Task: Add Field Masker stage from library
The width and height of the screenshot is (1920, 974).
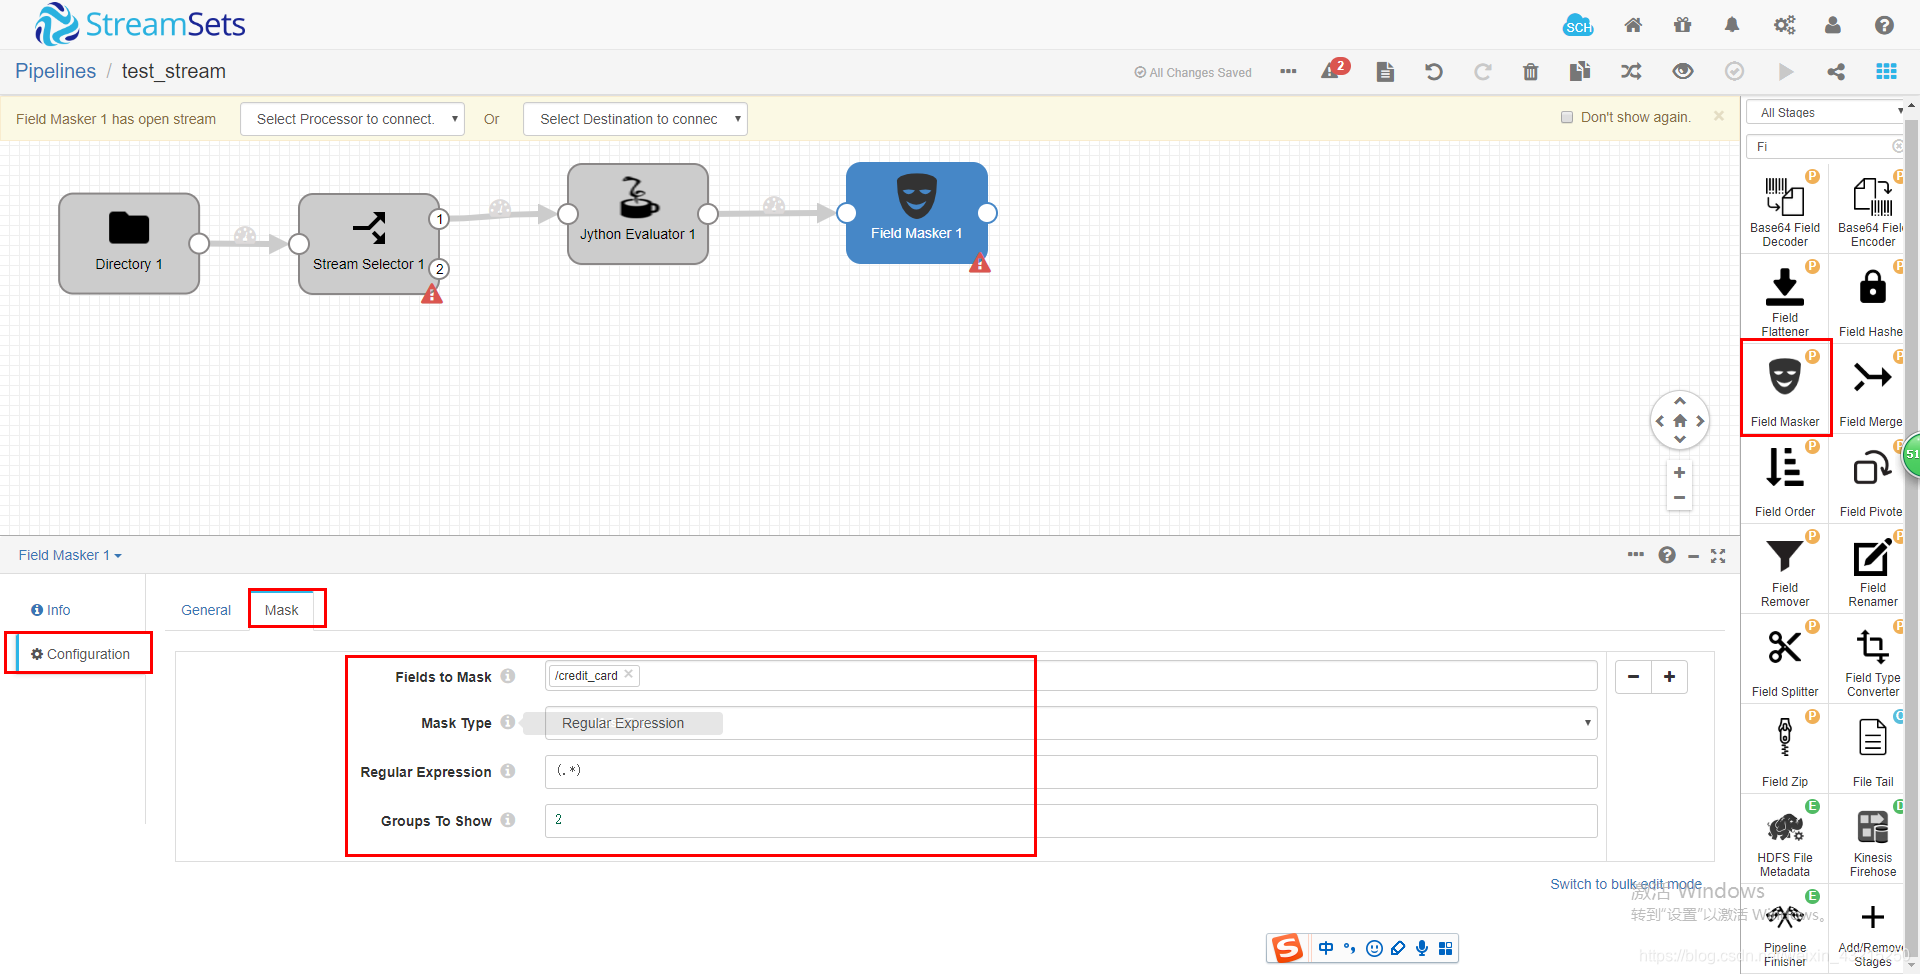Action: (x=1785, y=388)
